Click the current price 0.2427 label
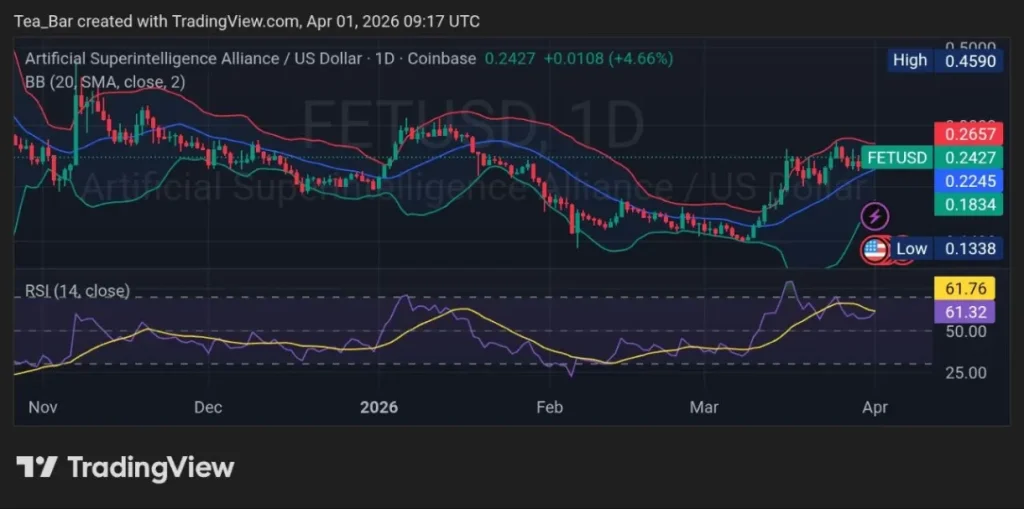Screen dimensions: 1024x509 click(x=967, y=158)
